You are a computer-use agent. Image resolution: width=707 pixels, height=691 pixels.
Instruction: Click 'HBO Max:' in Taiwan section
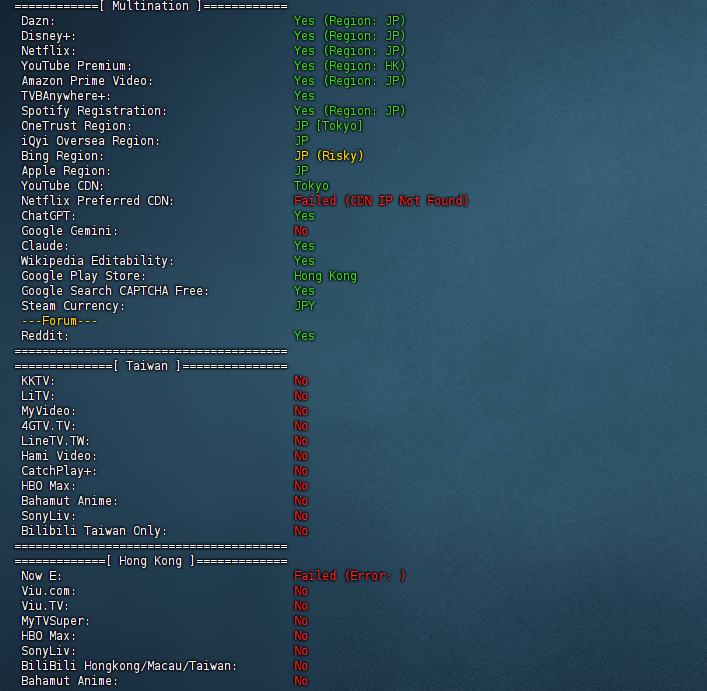48,486
